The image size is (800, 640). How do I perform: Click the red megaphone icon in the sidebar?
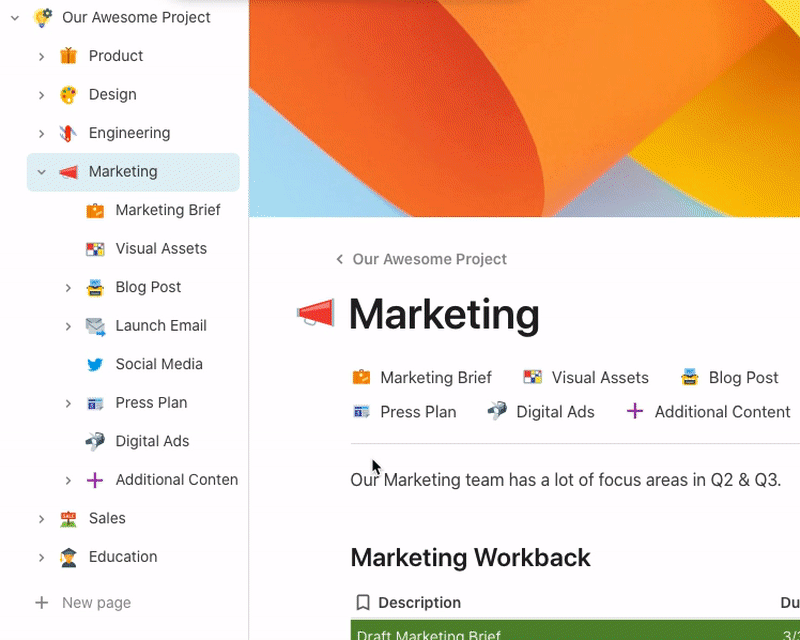pos(68,172)
